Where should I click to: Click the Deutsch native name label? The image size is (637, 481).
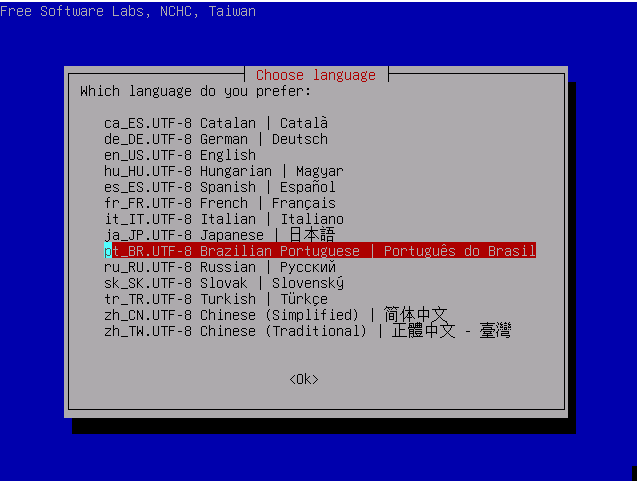[x=300, y=139]
